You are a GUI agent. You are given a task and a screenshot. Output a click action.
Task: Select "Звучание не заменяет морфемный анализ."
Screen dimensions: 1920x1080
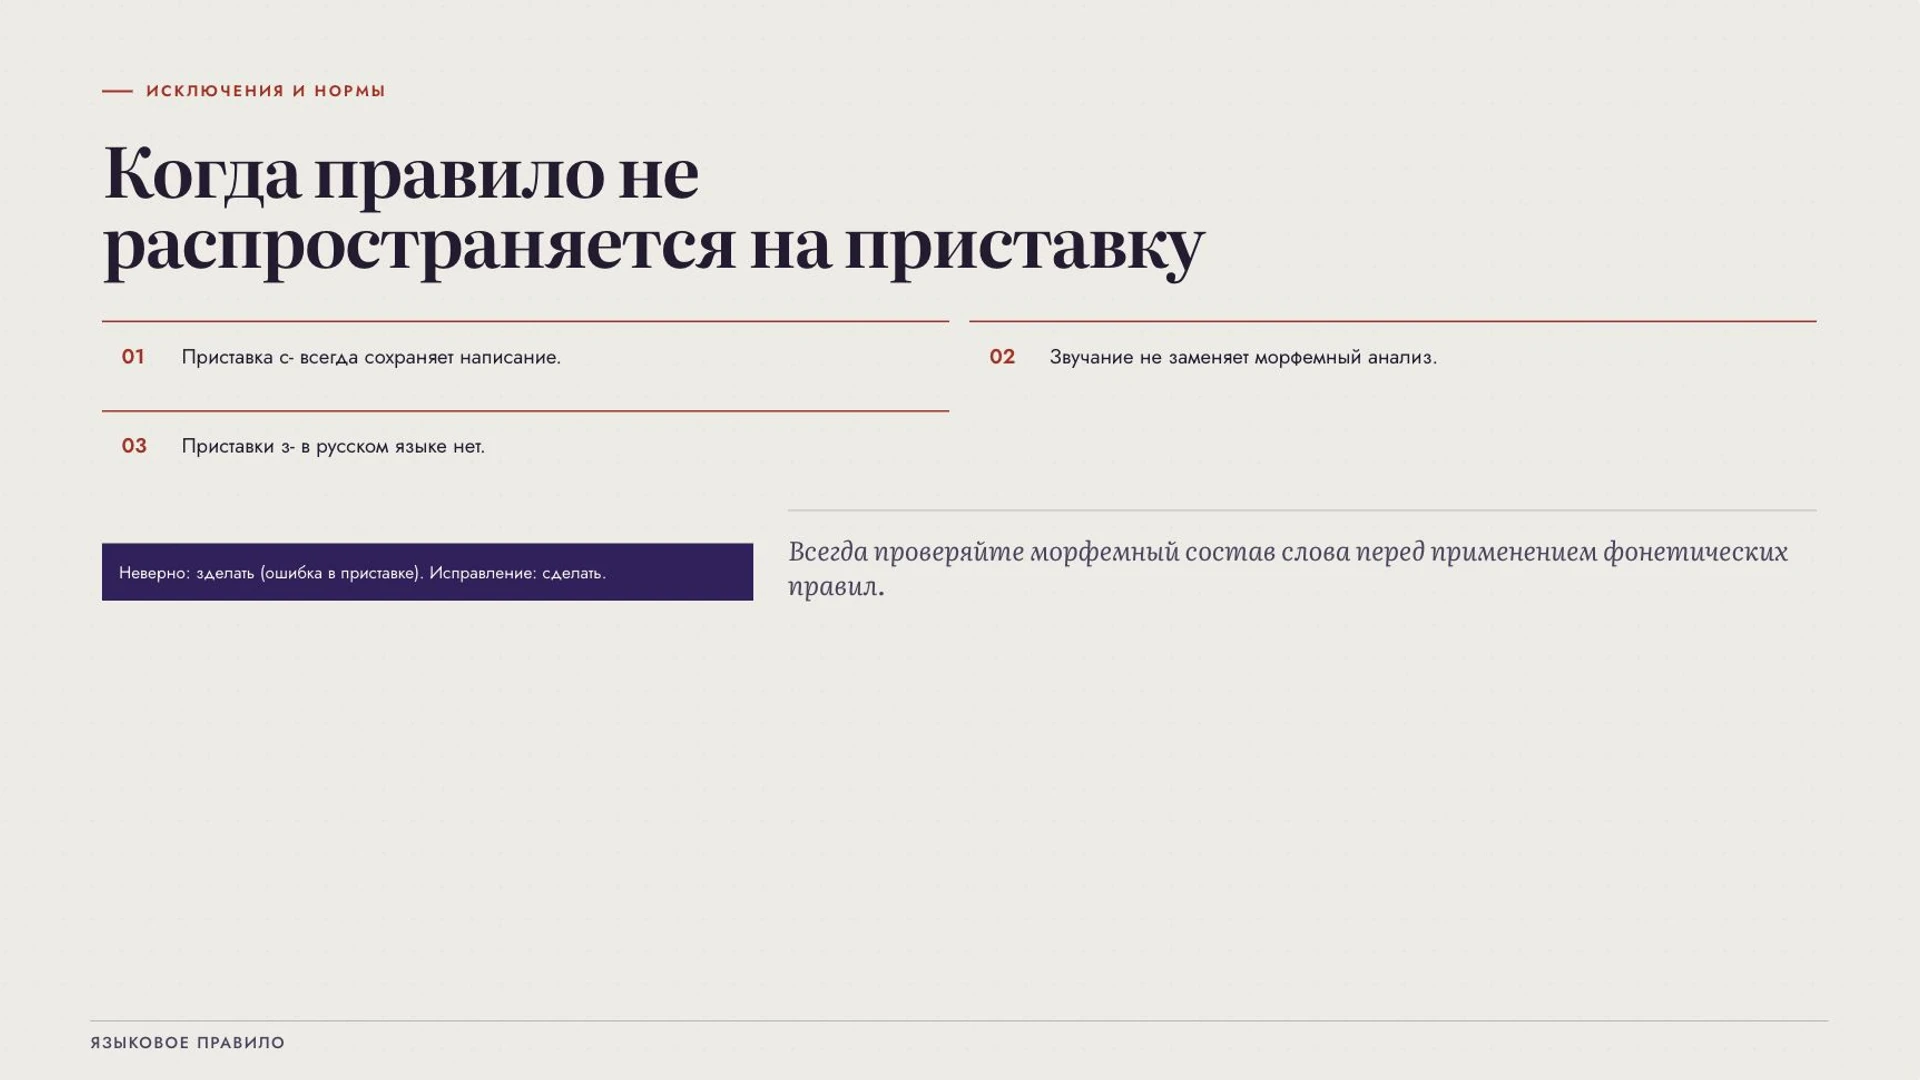[x=1243, y=357]
